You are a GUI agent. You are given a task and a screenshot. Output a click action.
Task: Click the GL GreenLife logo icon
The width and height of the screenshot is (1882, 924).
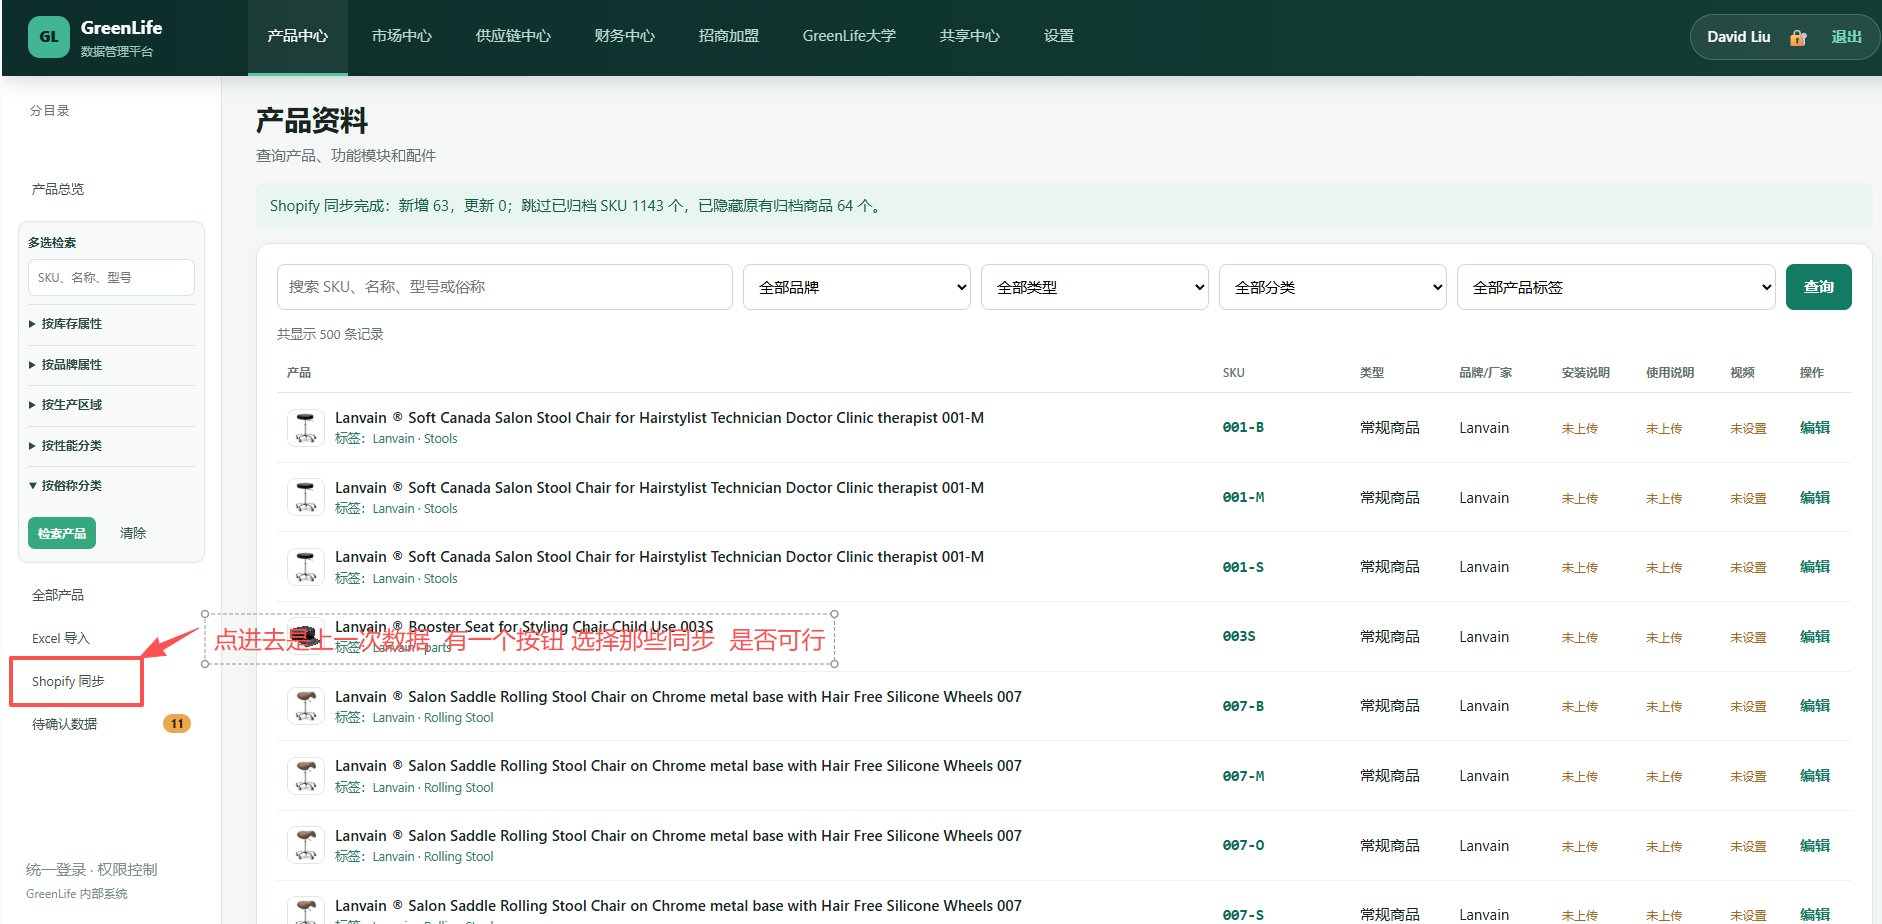pyautogui.click(x=48, y=37)
